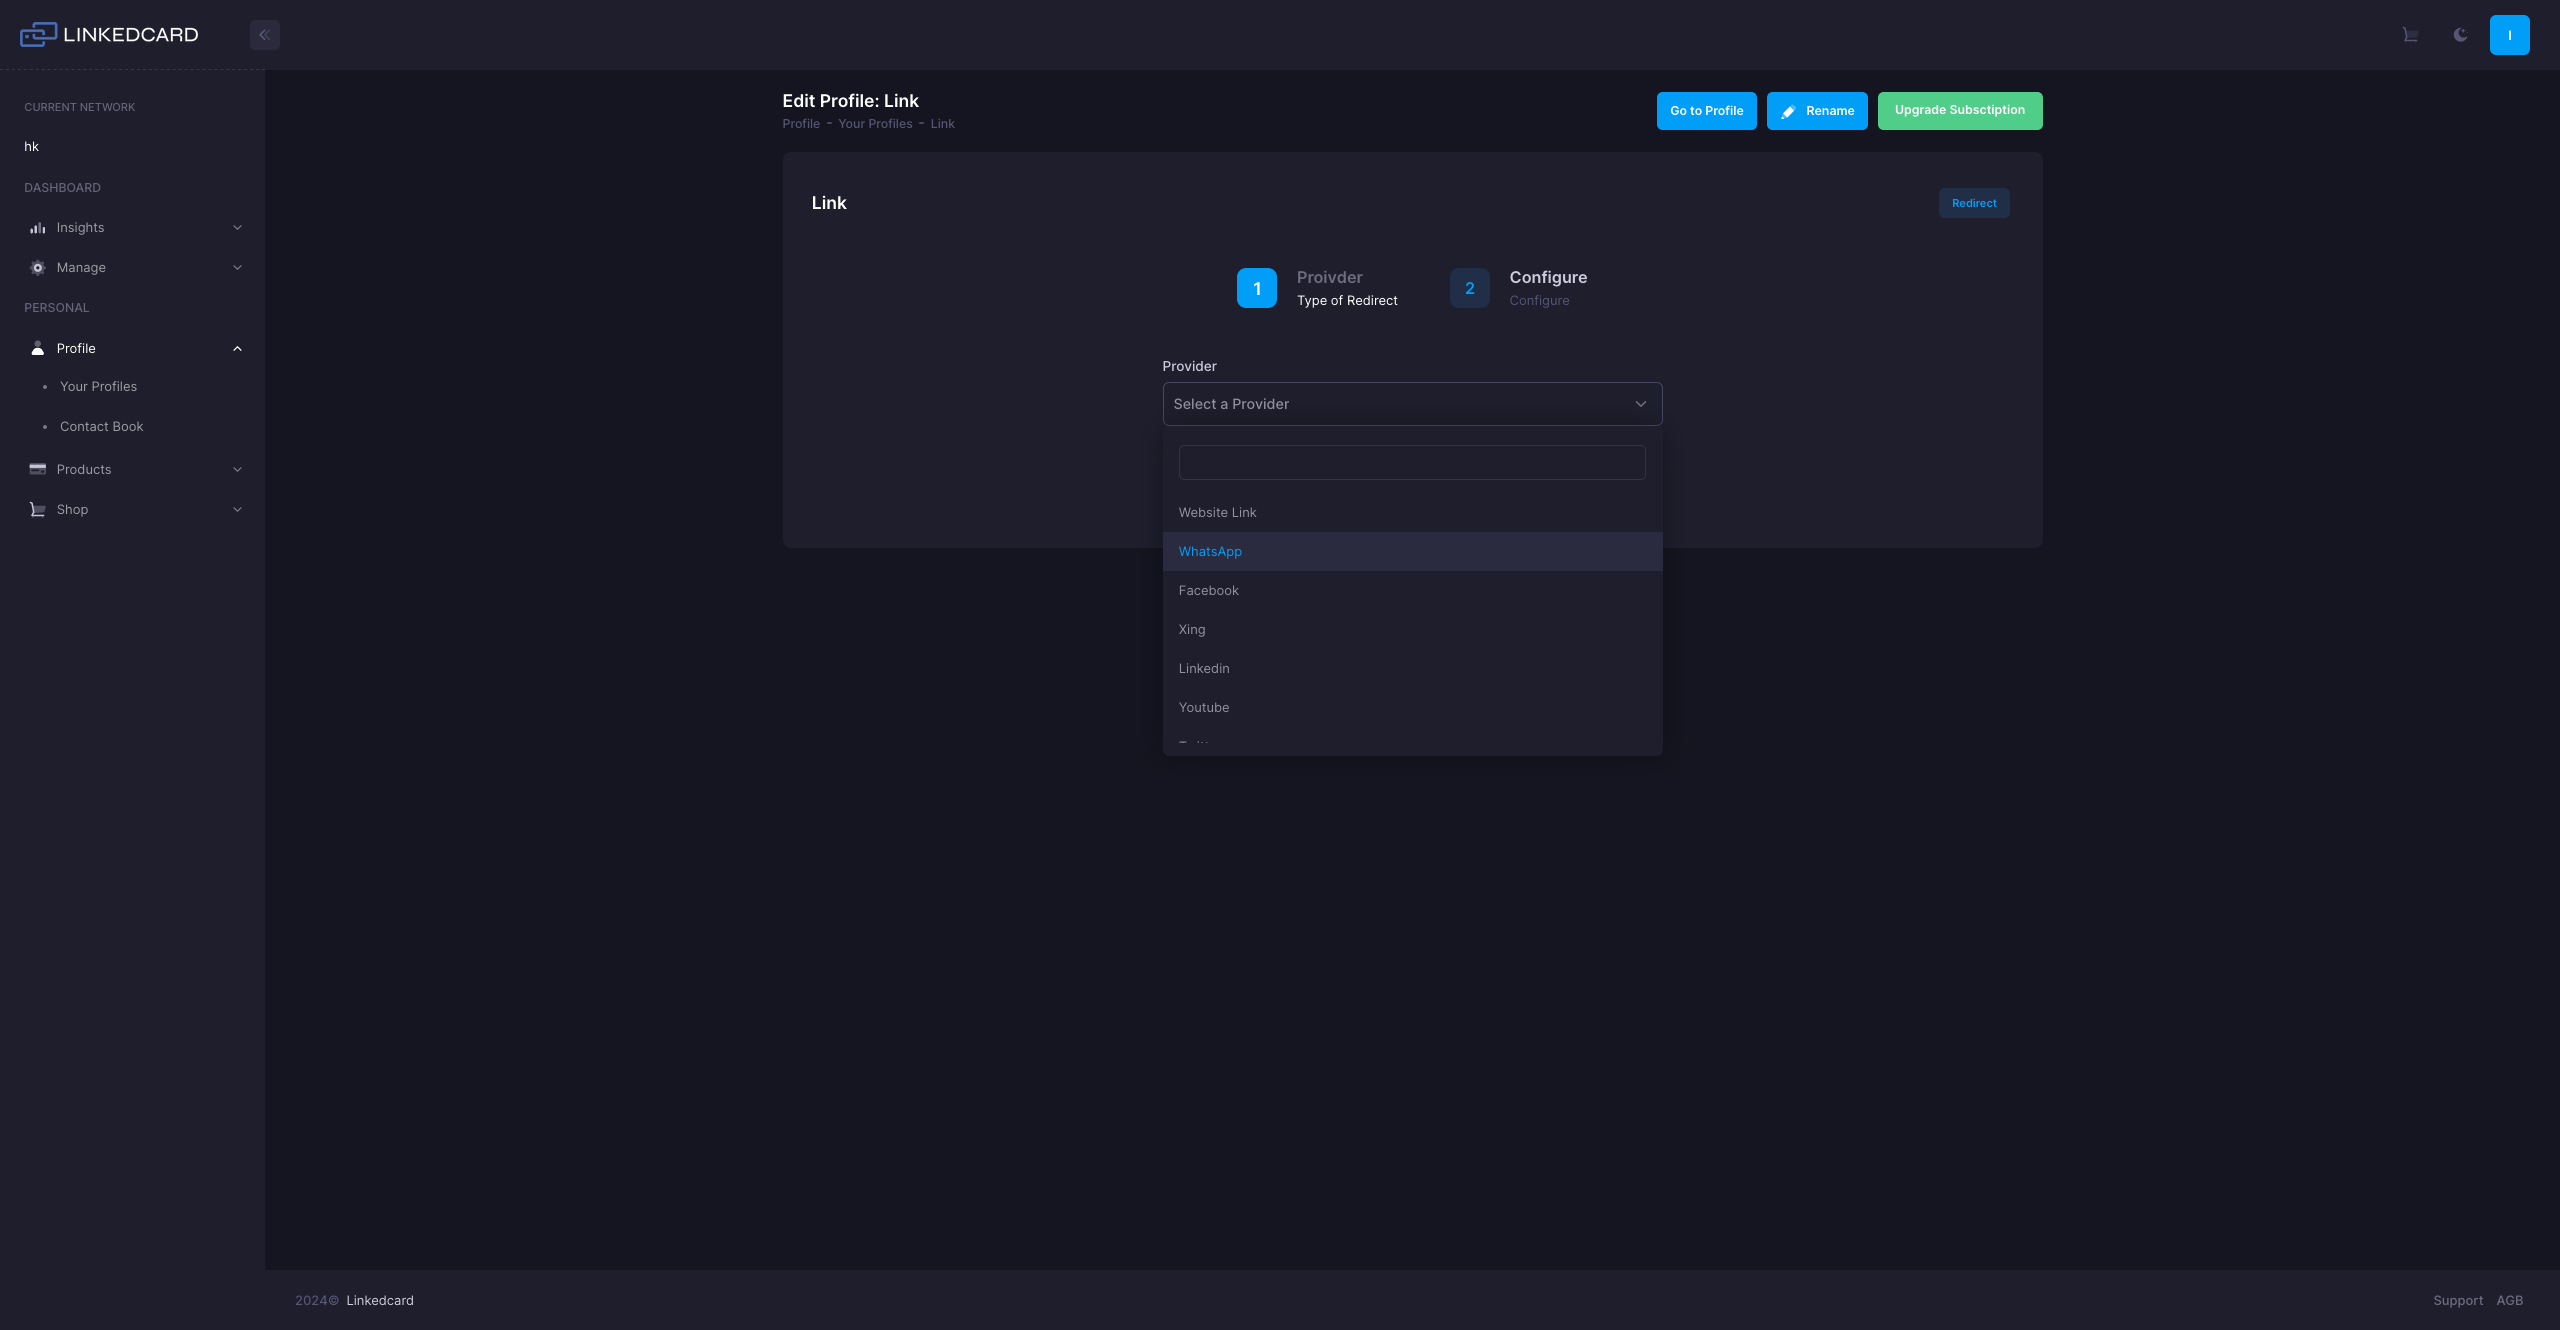Open Your Profiles in sidebar
Viewport: 2560px width, 1330px height.
point(98,387)
